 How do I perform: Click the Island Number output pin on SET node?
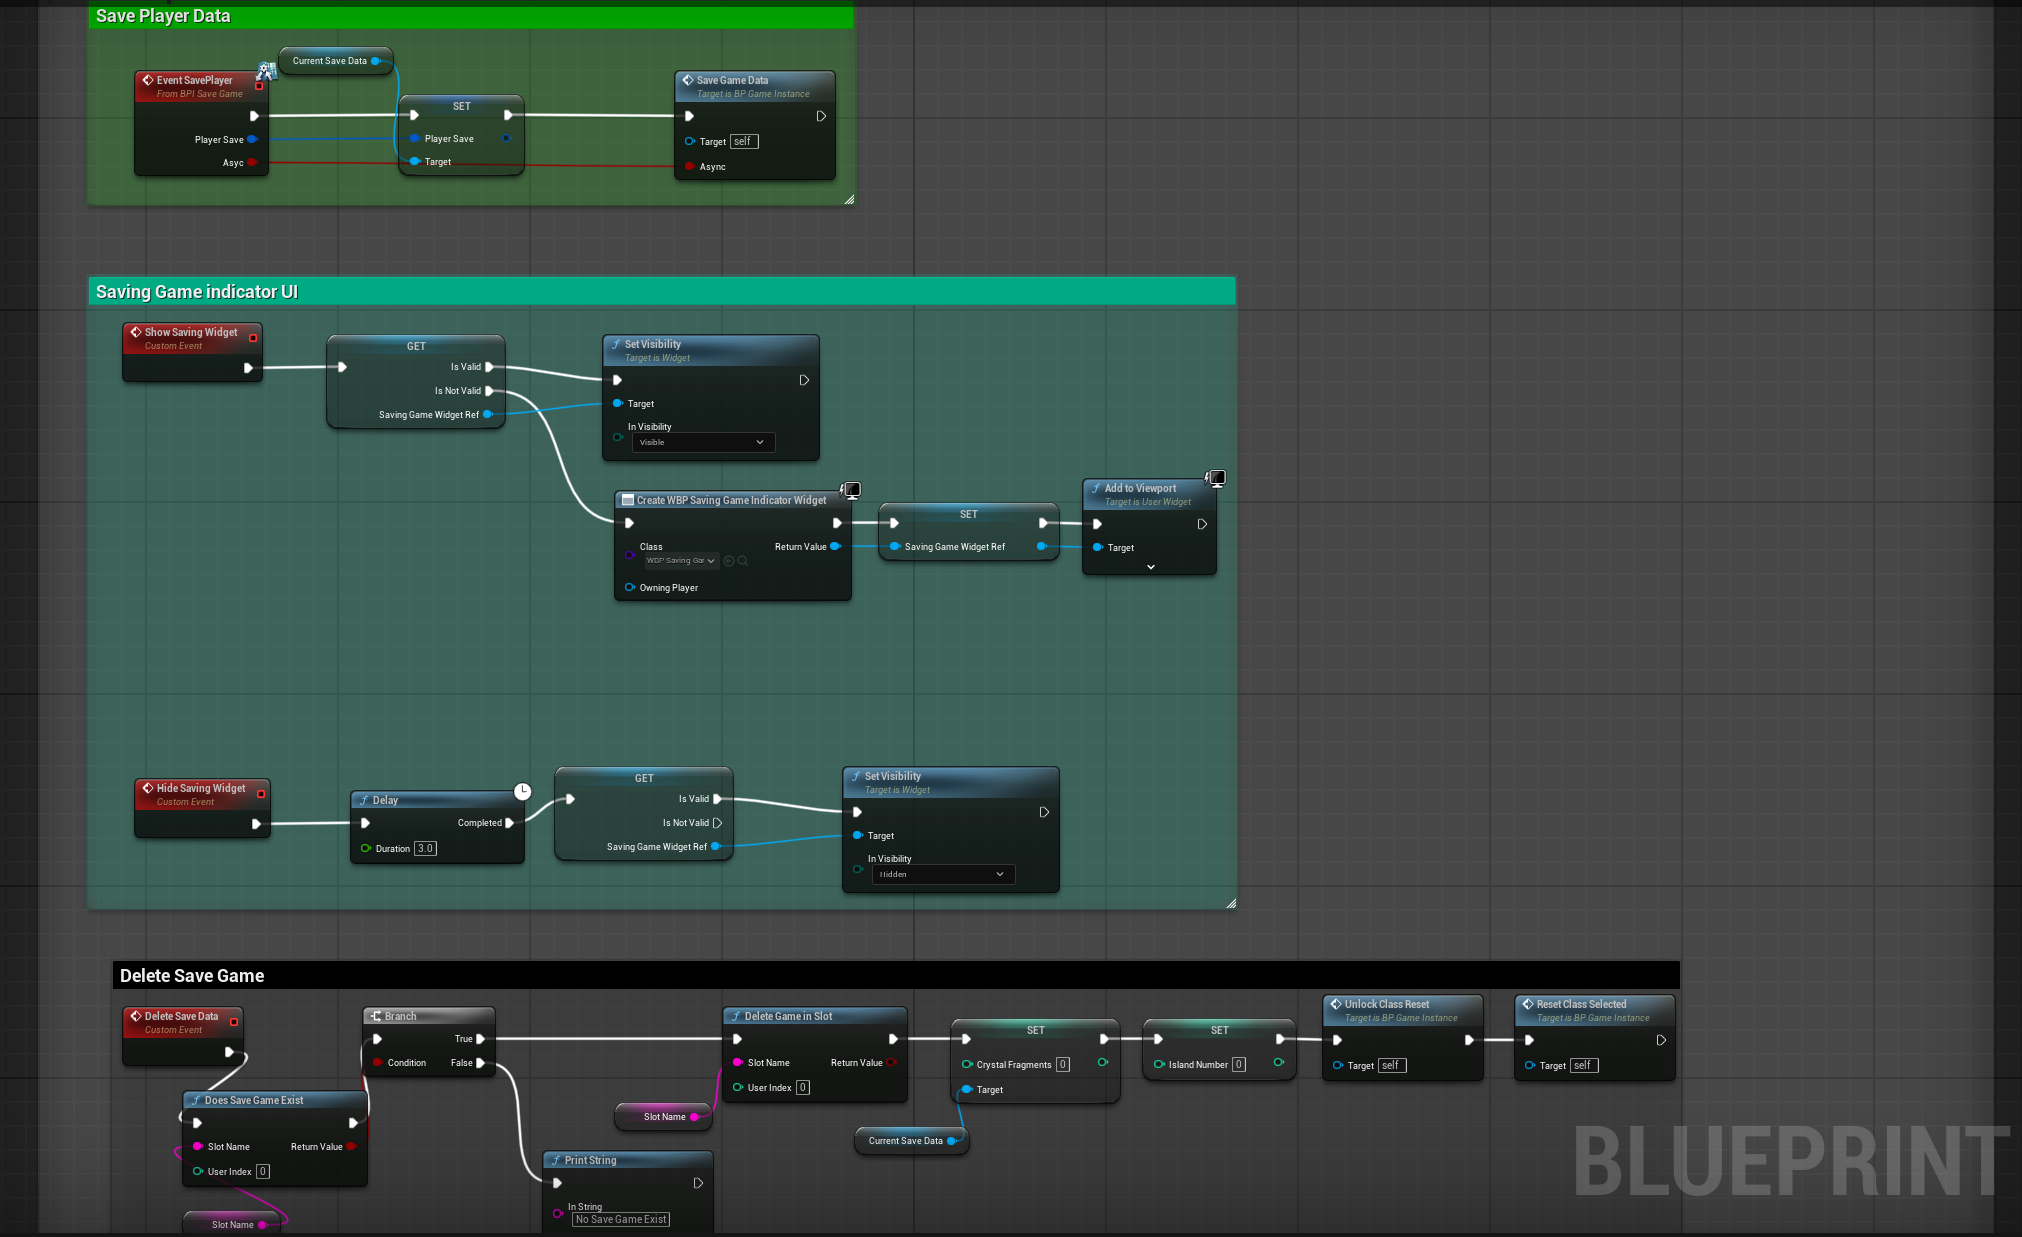1279,1063
